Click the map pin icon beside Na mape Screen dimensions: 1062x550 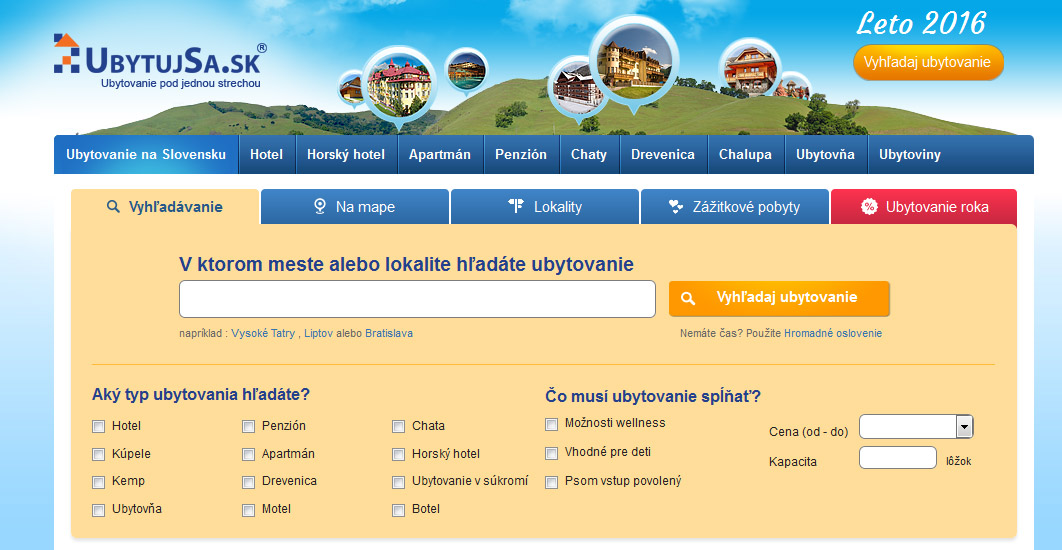tap(320, 207)
